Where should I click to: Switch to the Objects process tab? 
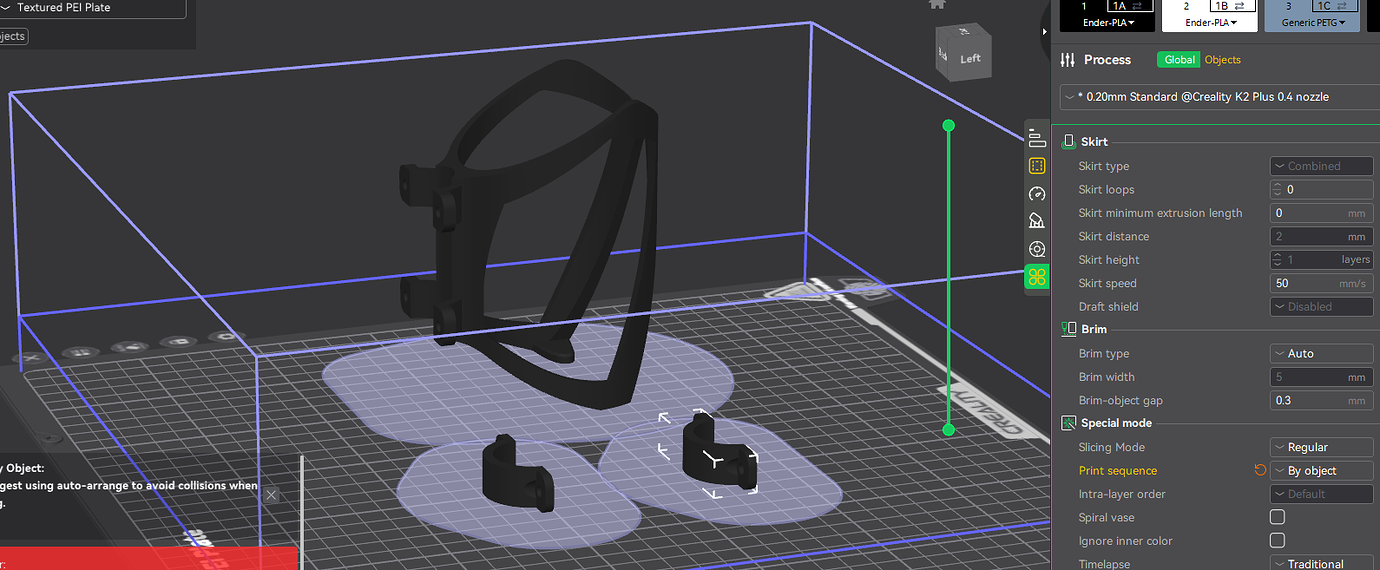1222,60
